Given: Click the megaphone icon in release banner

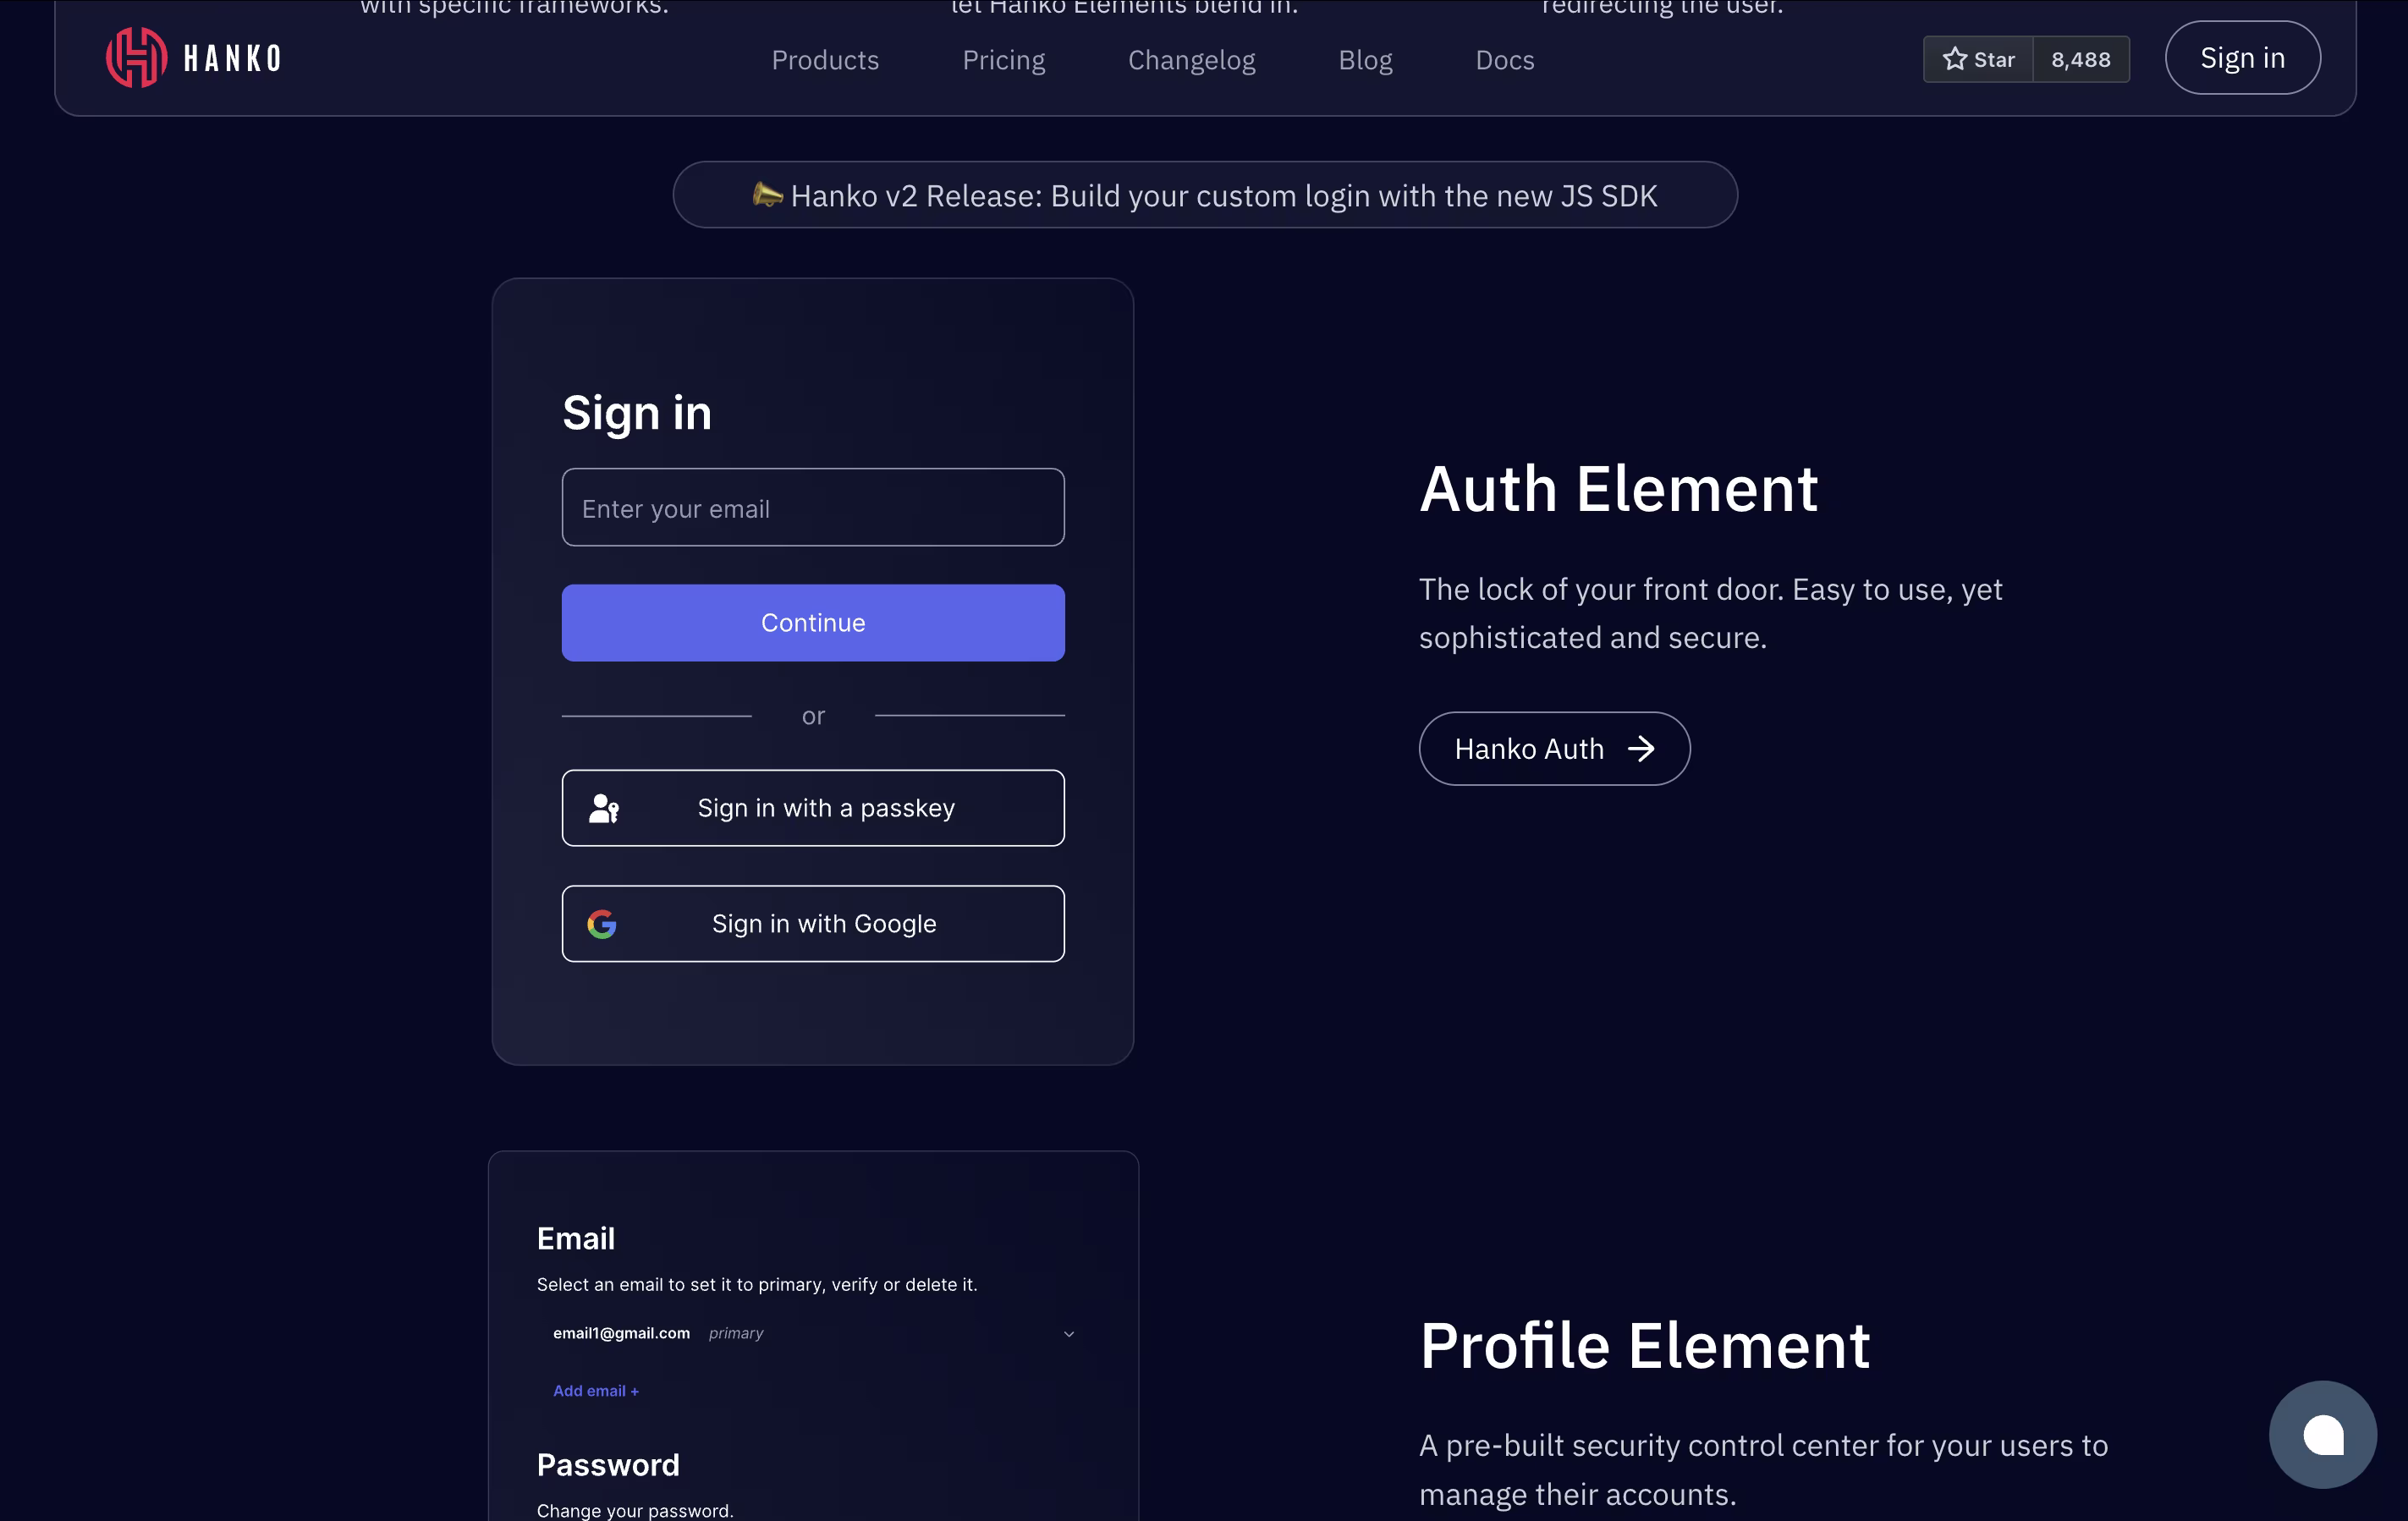Looking at the screenshot, I should (x=767, y=195).
